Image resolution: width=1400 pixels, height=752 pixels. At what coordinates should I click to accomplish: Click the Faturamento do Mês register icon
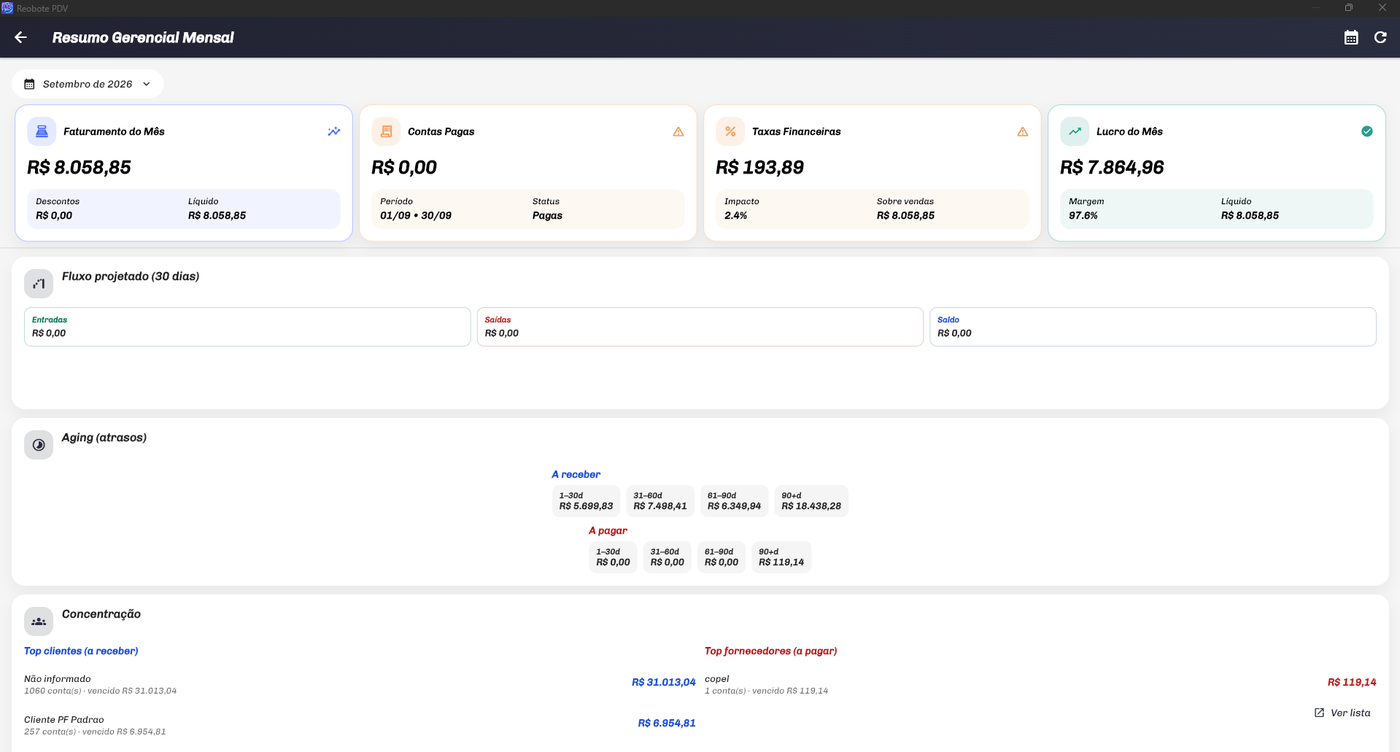[x=42, y=131]
